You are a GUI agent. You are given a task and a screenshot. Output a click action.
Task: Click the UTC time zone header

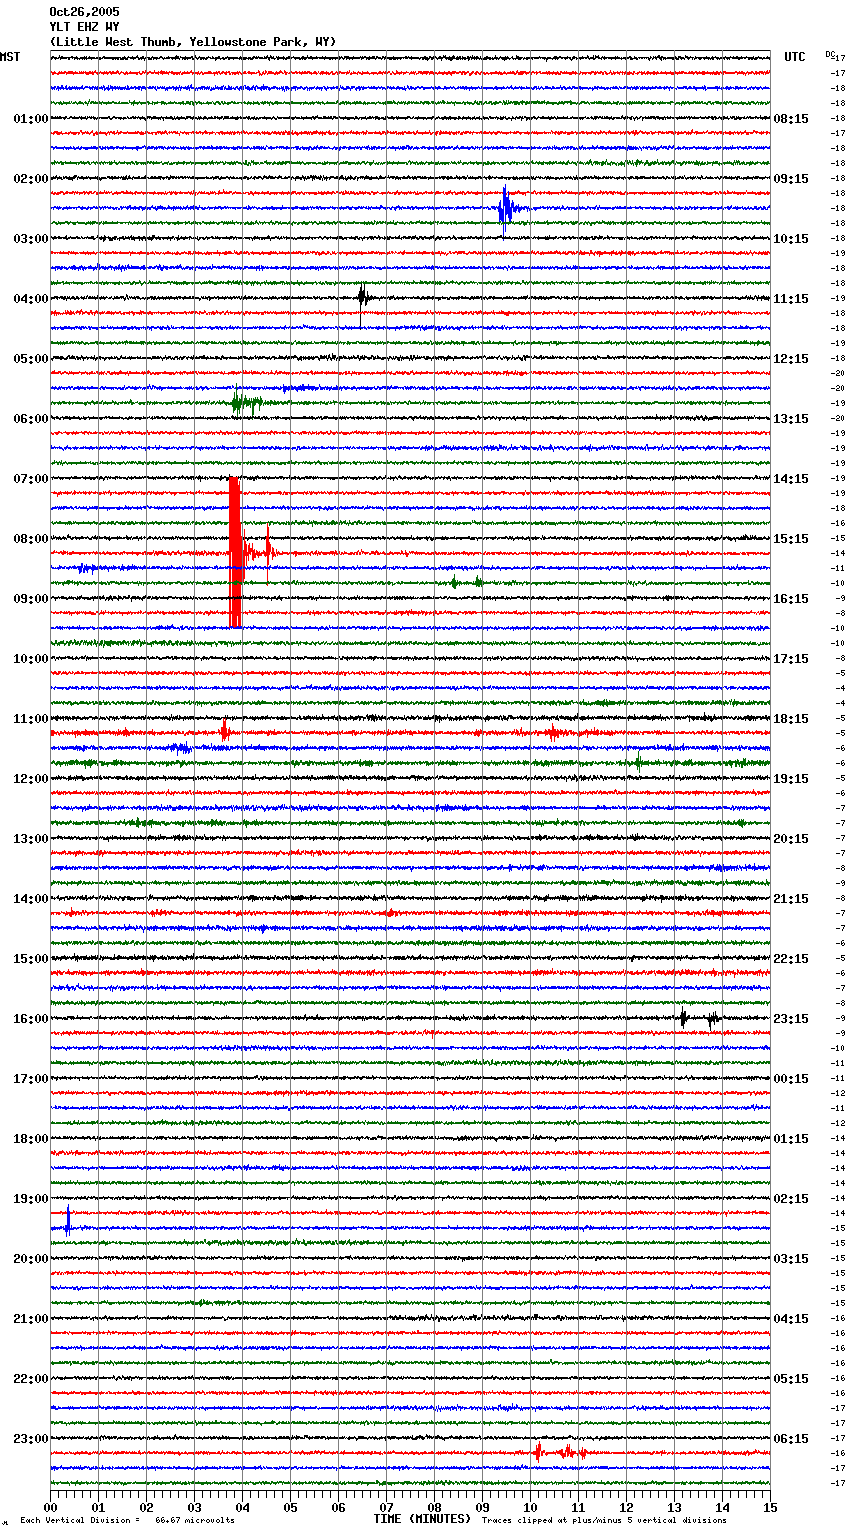tap(795, 57)
